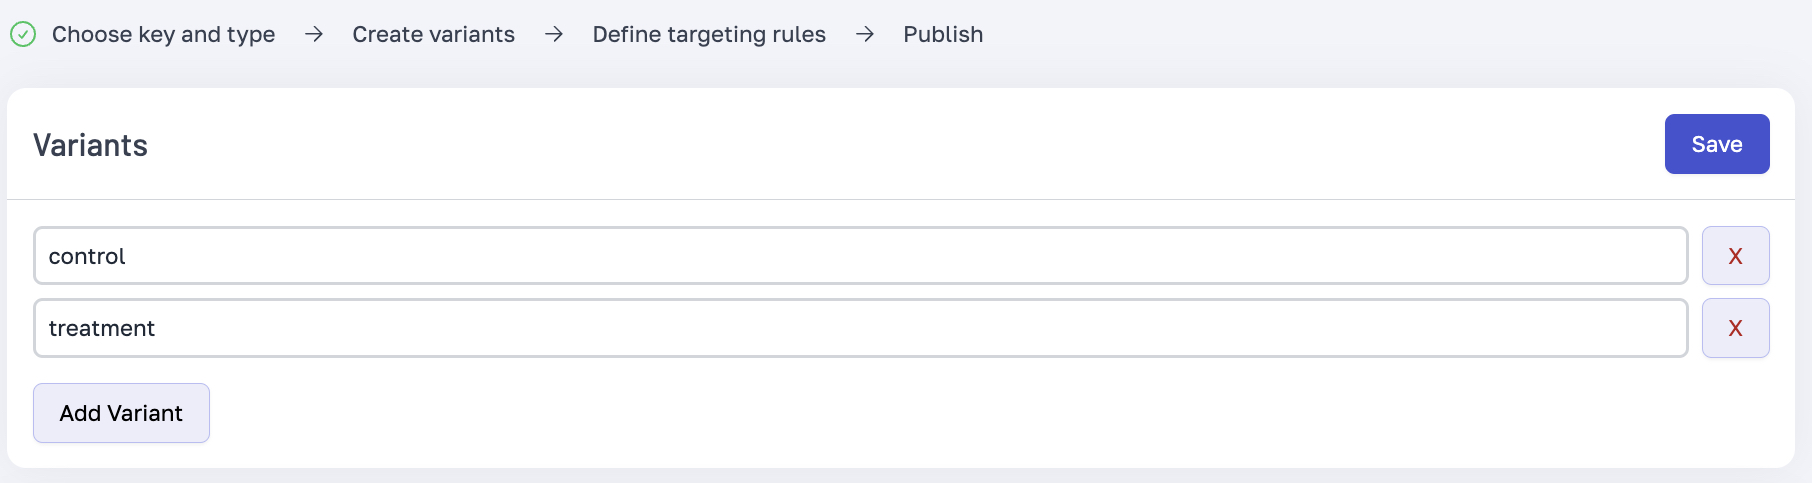Click the green completed-step checkmark icon

click(x=23, y=35)
